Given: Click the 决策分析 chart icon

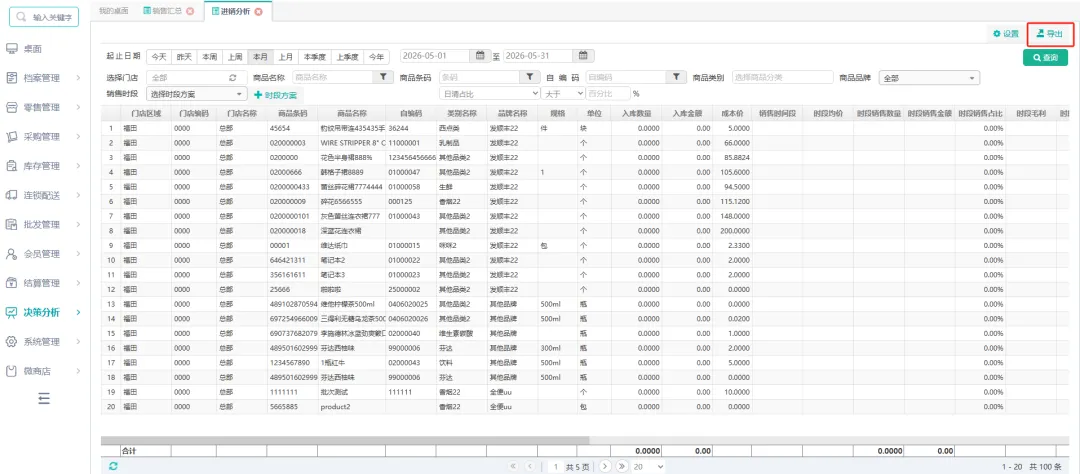Looking at the screenshot, I should click(x=11, y=312).
